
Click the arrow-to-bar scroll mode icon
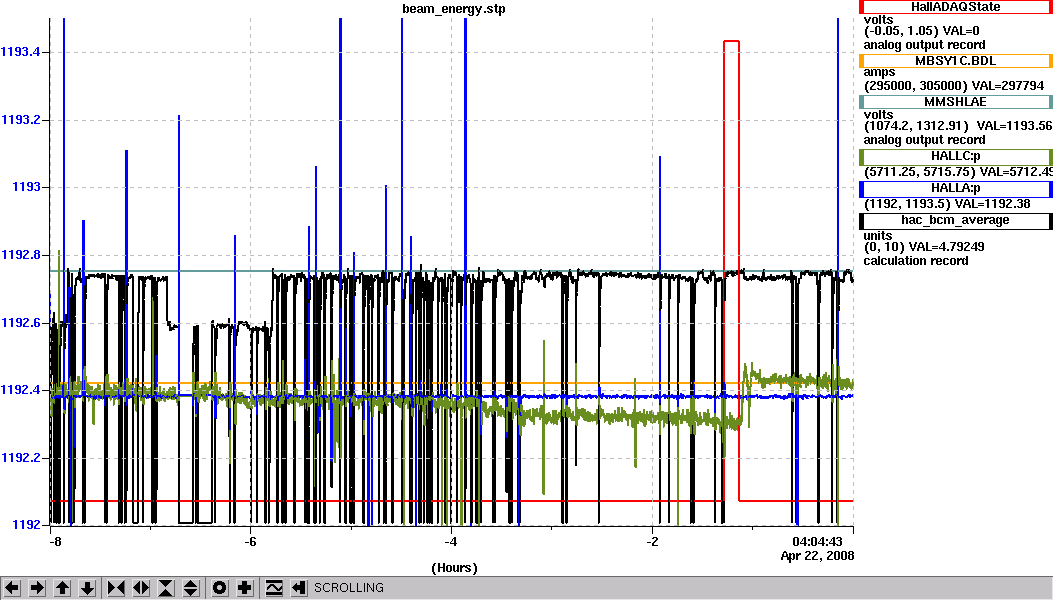299,588
